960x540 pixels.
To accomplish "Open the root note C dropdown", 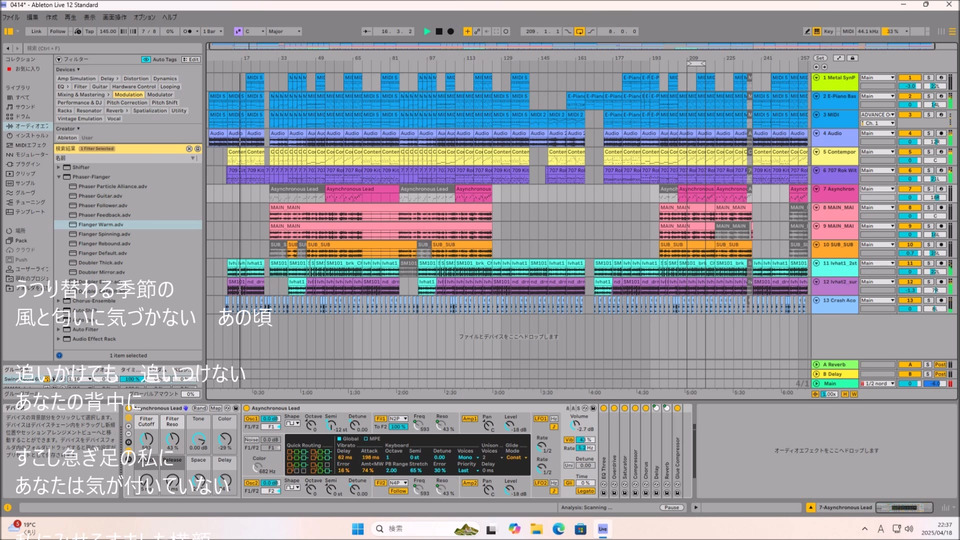I will 255,31.
